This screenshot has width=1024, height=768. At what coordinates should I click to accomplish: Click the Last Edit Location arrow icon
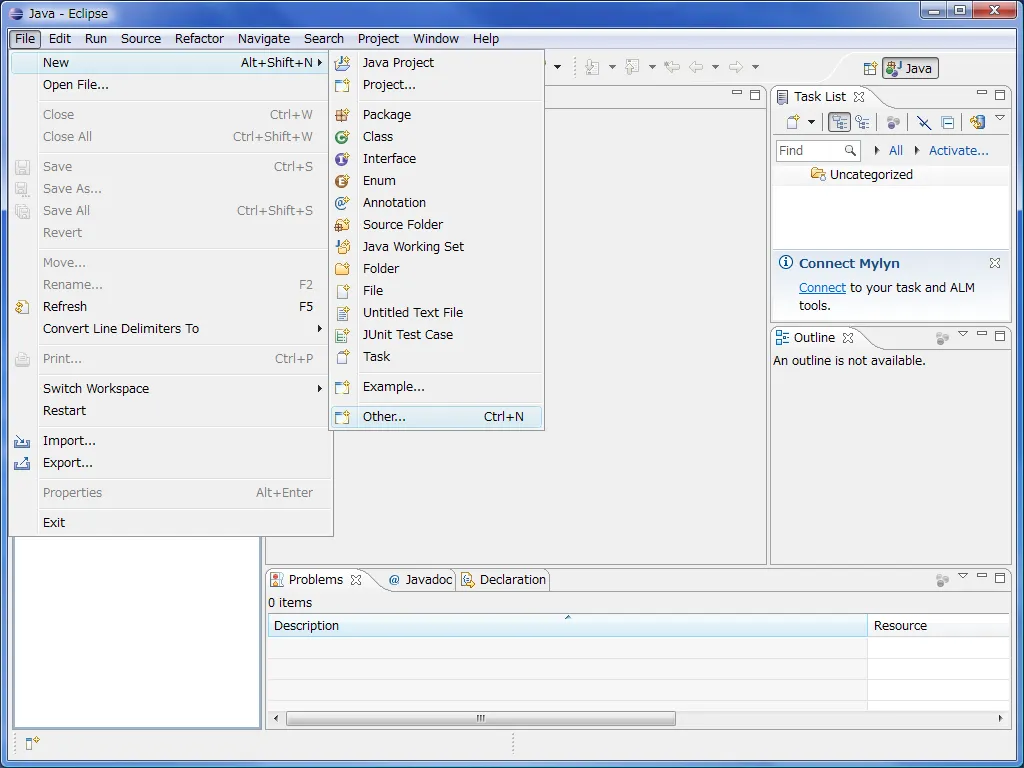671,67
